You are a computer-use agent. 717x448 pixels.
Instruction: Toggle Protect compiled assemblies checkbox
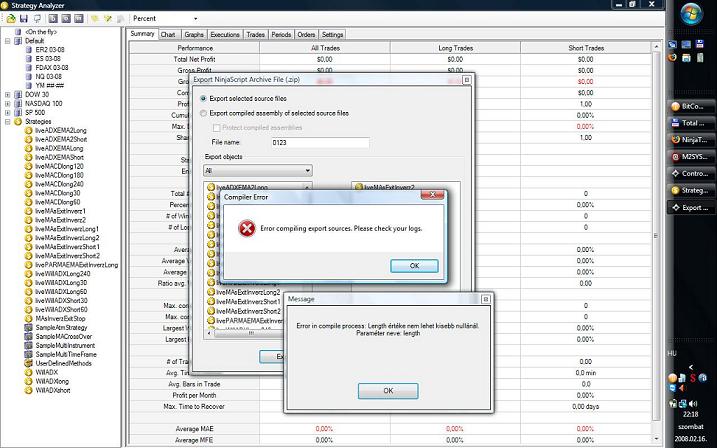coord(217,128)
